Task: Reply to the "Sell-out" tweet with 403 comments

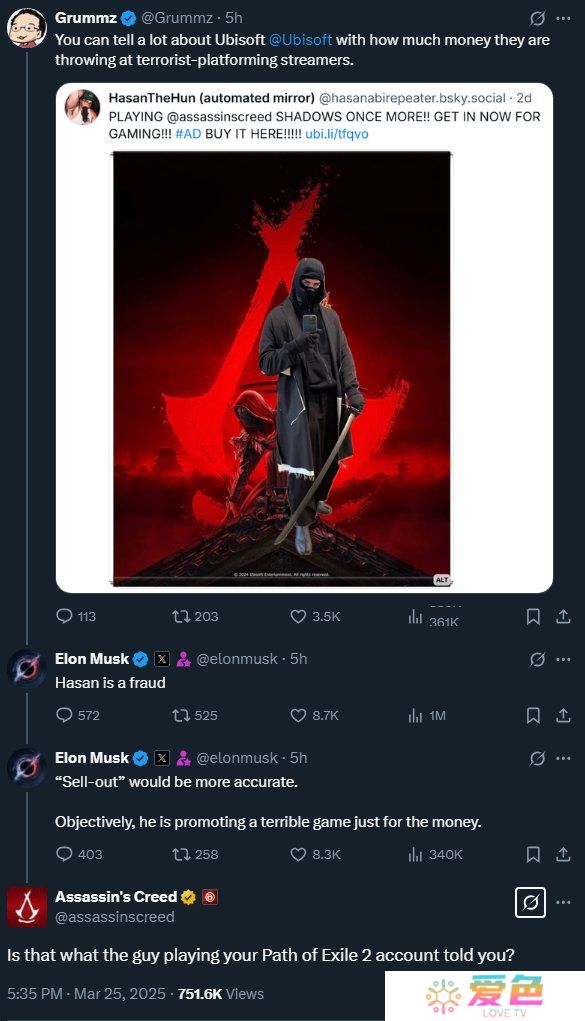Action: pyautogui.click(x=64, y=854)
